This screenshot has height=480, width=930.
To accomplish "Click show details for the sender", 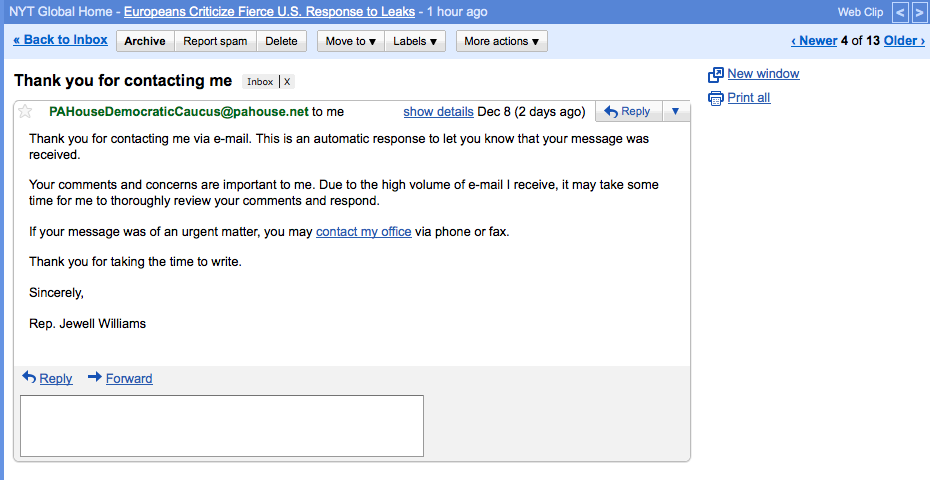I will click(438, 112).
